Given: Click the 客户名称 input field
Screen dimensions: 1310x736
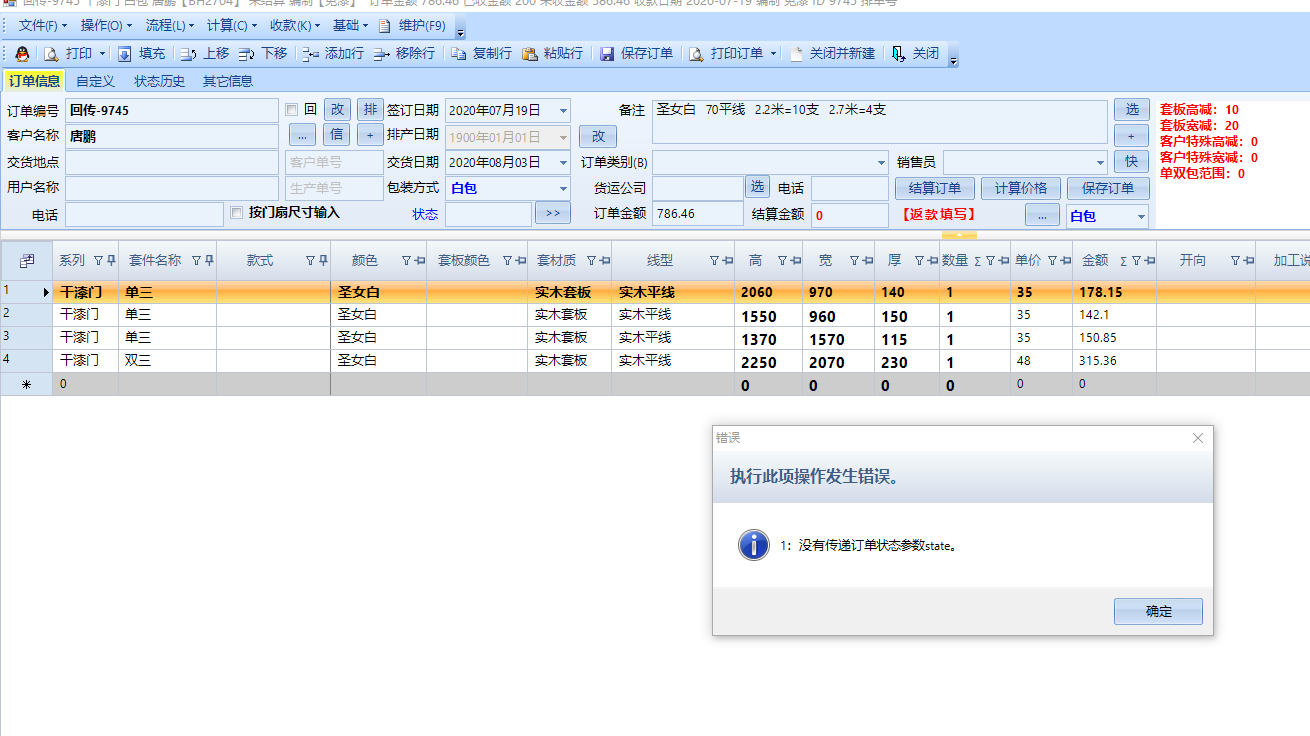Looking at the screenshot, I should [x=171, y=136].
